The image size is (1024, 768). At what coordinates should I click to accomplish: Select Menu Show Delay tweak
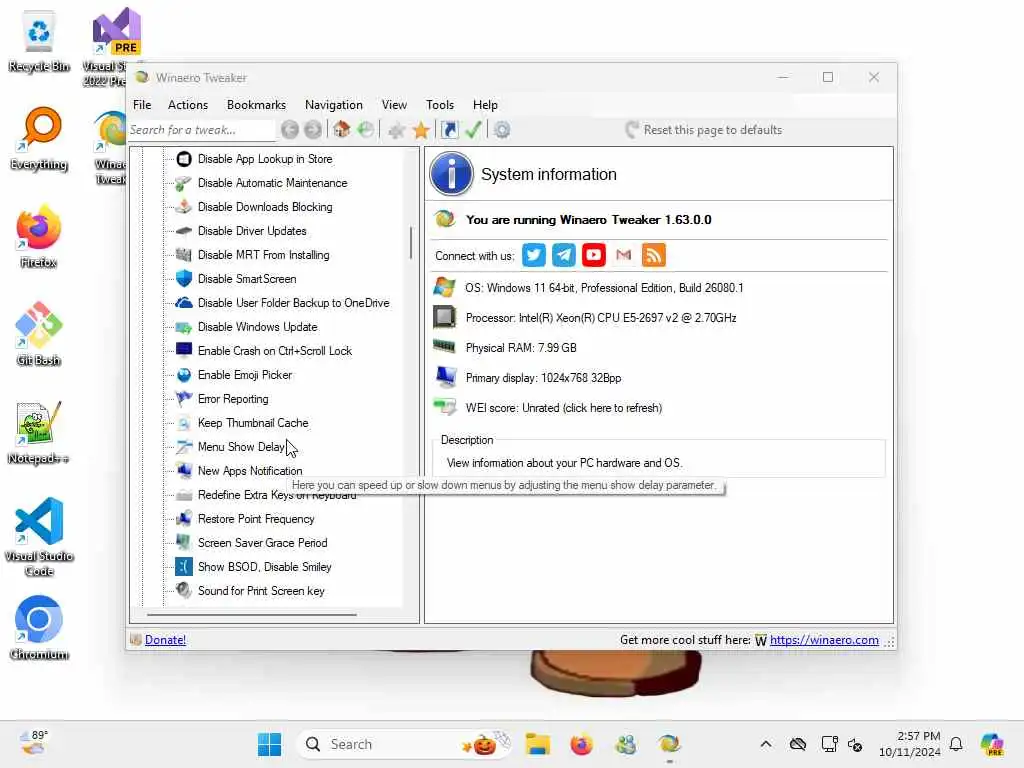click(x=241, y=447)
